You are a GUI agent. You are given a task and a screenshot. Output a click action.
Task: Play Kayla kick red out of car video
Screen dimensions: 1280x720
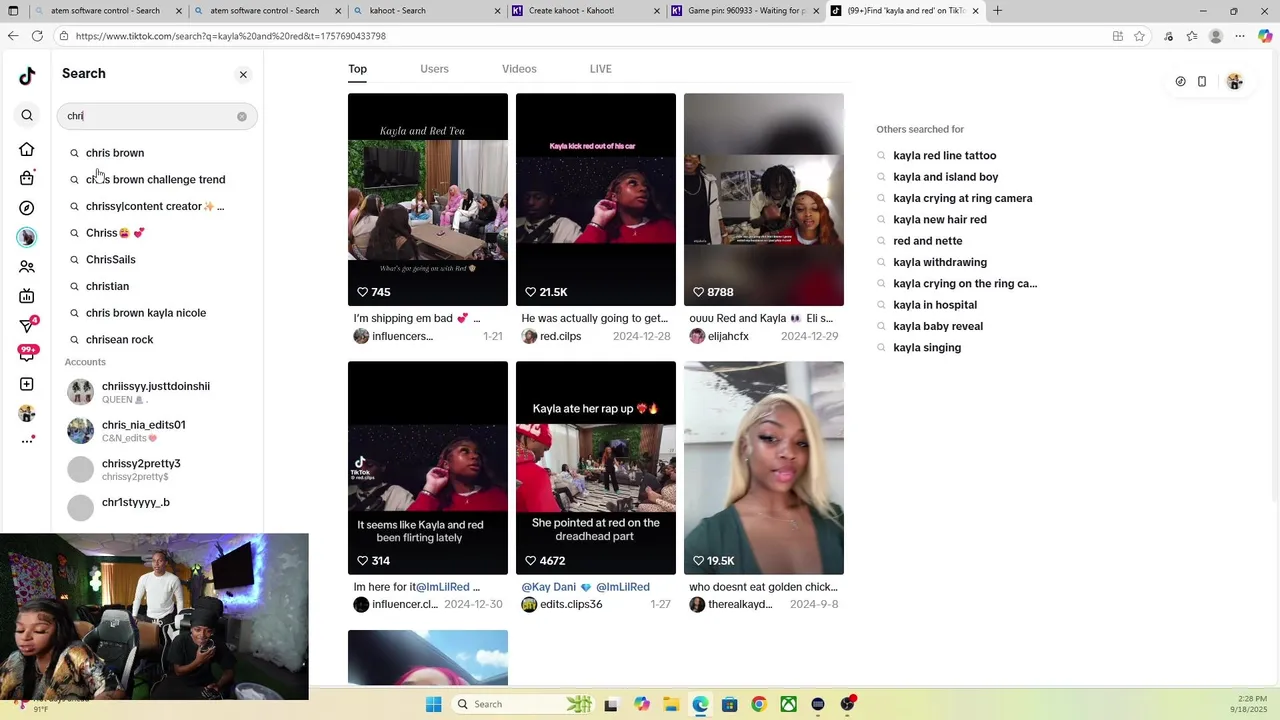pos(596,200)
